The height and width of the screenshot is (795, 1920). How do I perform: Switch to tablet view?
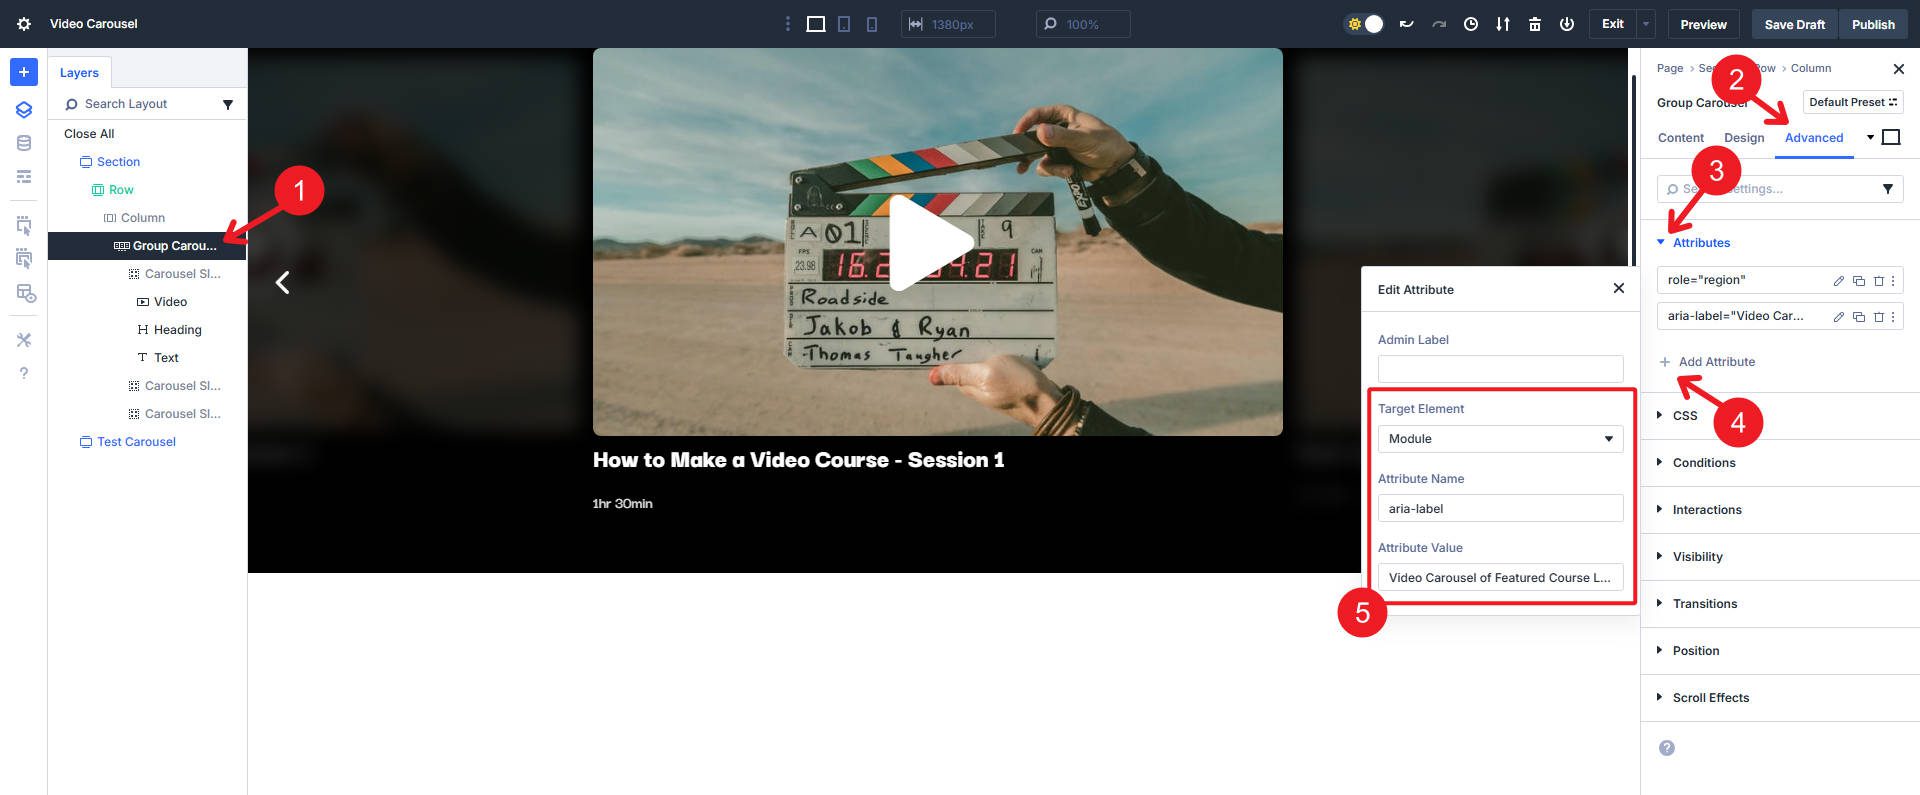click(x=844, y=24)
